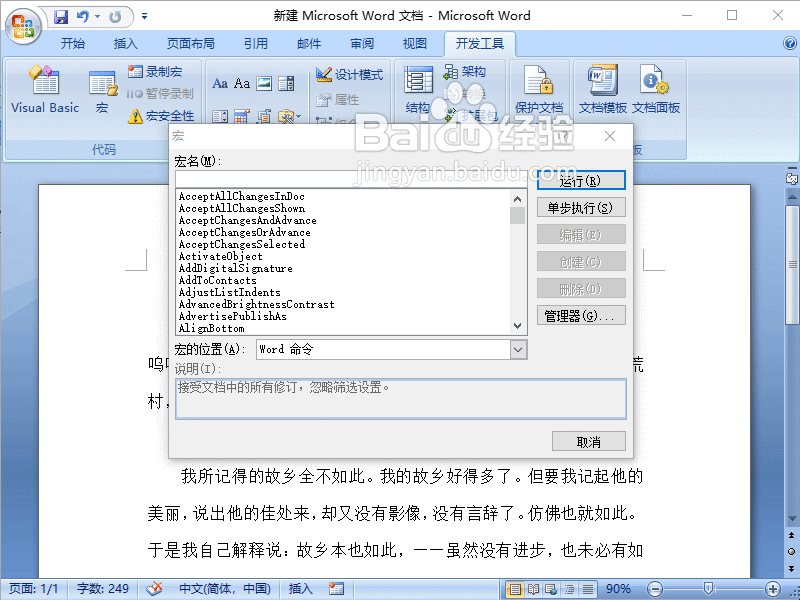Open the 页面布局 (Page Layout) tab
This screenshot has width=800, height=600.
(x=191, y=44)
